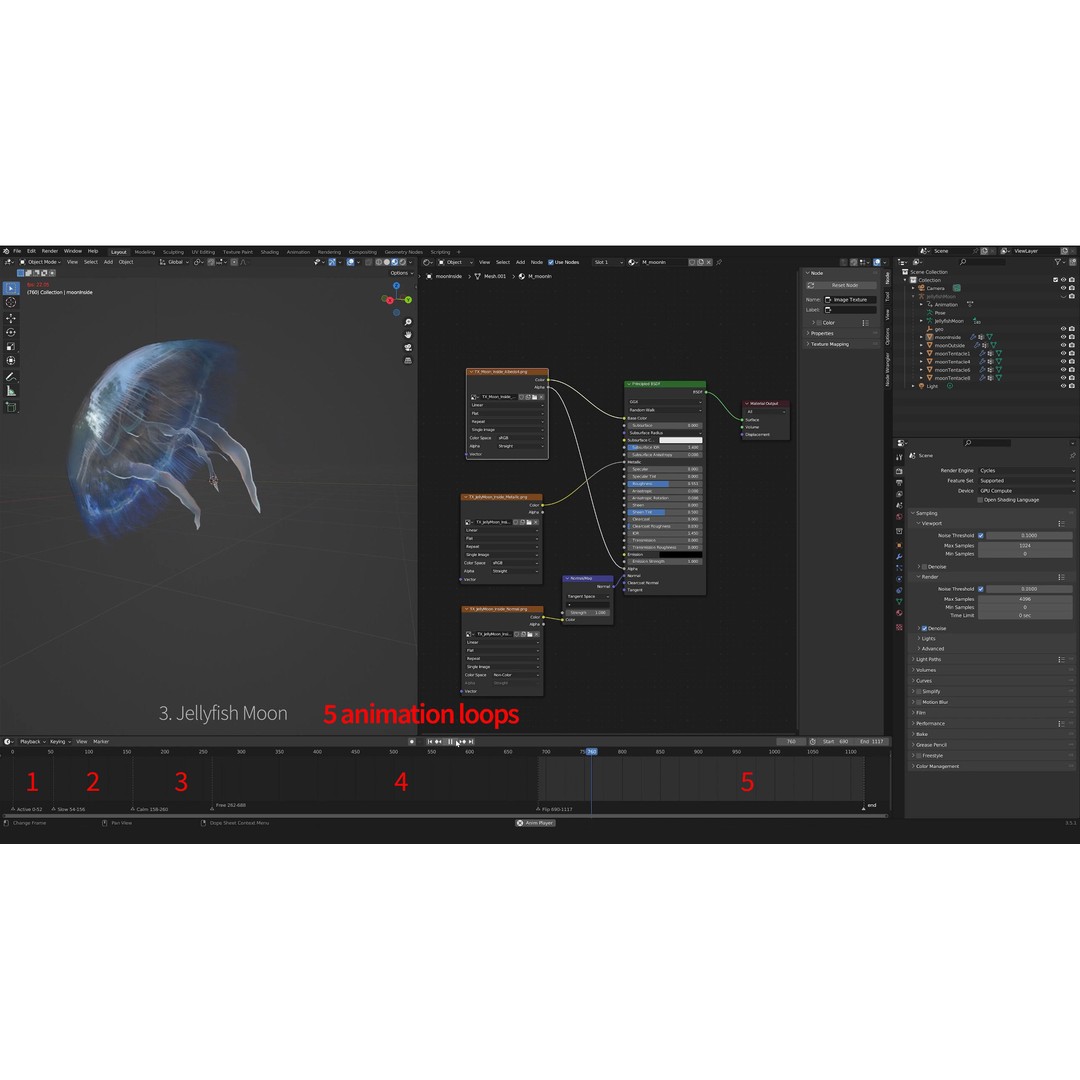1080x1080 pixels.
Task: Open the Playback menu in timeline
Action: coord(32,742)
